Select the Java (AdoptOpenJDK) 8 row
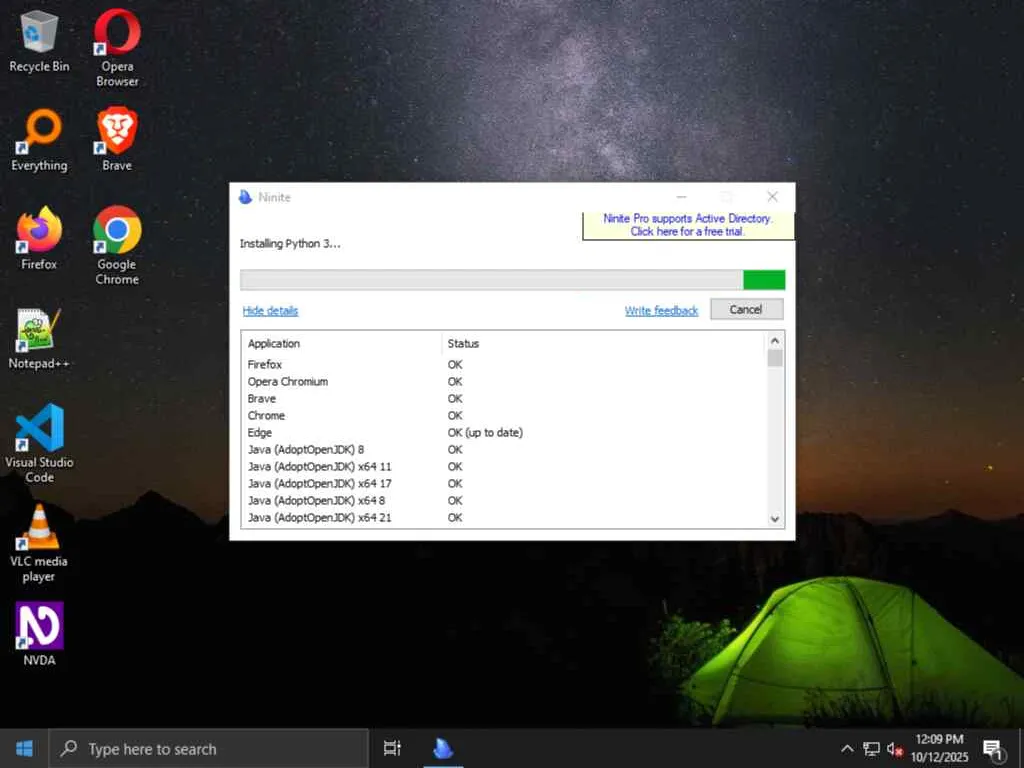This screenshot has width=1024, height=768. pos(504,449)
